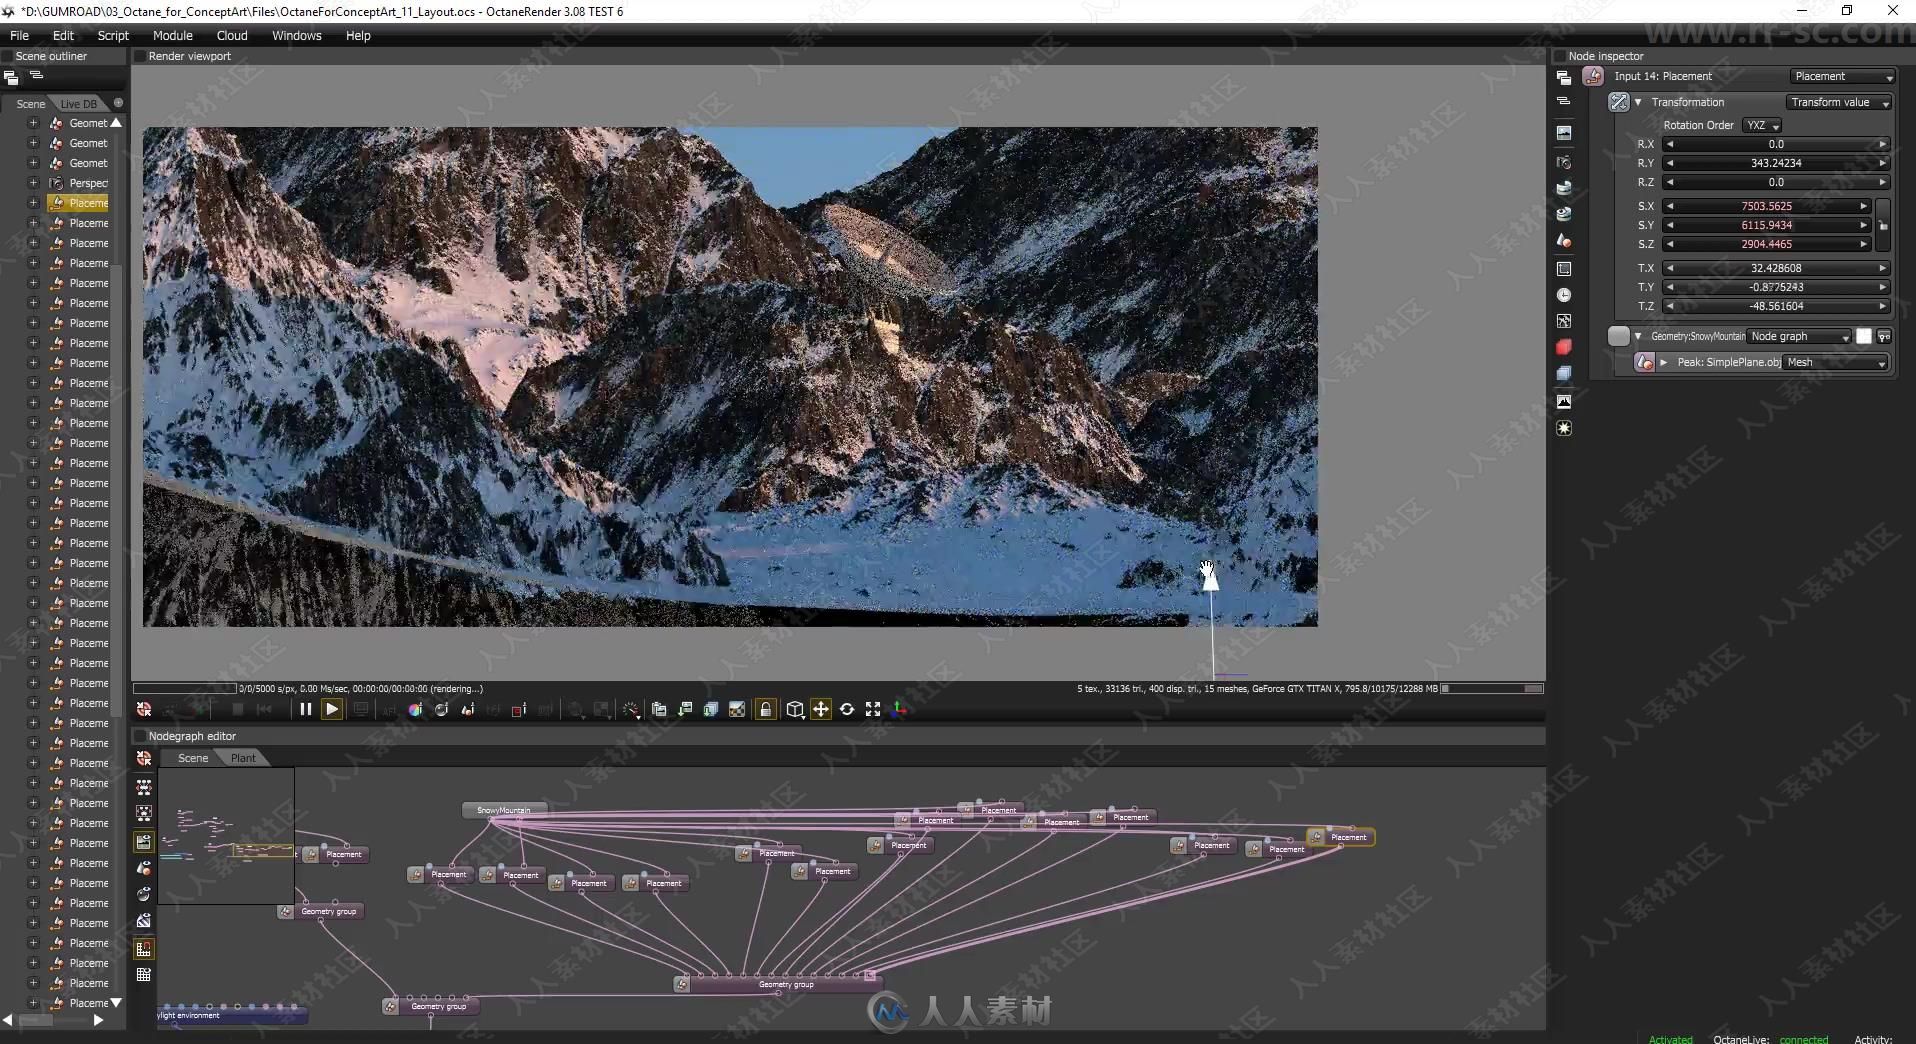Click the render passes export icon
The width and height of the screenshot is (1916, 1044).
point(711,709)
